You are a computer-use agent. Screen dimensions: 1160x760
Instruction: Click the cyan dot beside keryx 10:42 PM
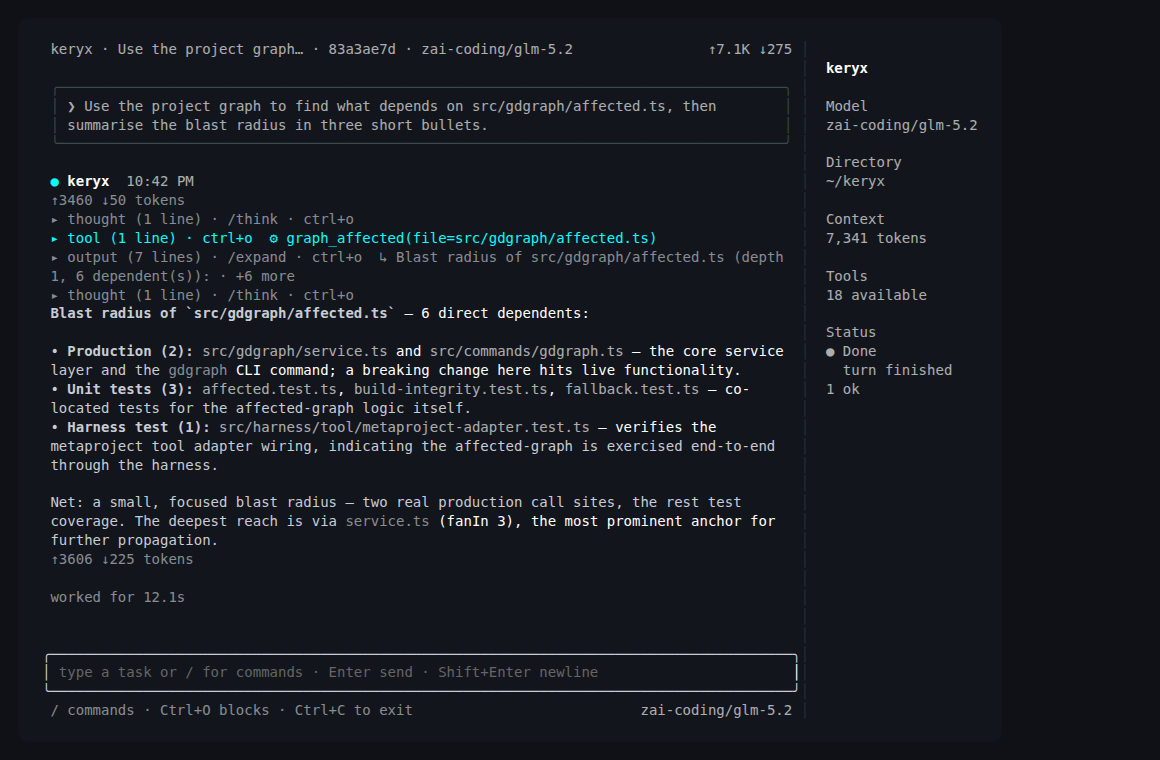tap(55, 182)
